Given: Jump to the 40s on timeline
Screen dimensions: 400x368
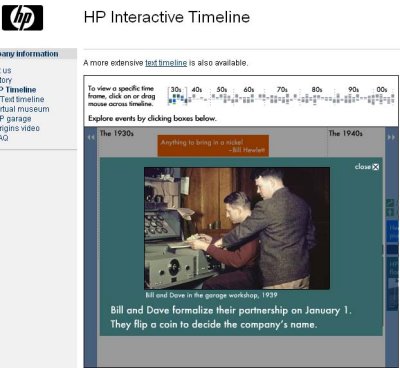Looking at the screenshot, I should (197, 90).
